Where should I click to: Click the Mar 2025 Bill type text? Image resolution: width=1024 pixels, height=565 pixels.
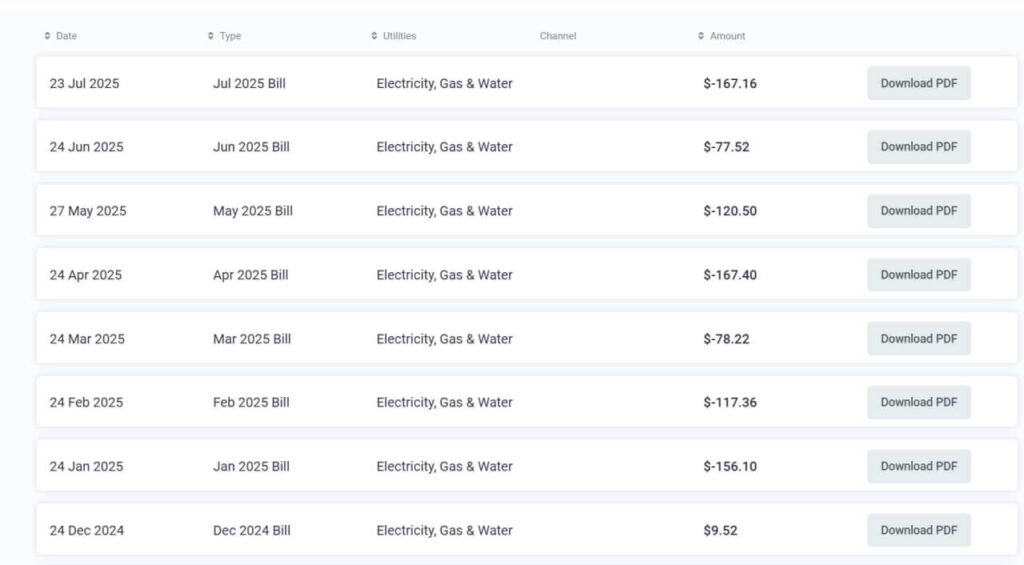point(252,339)
